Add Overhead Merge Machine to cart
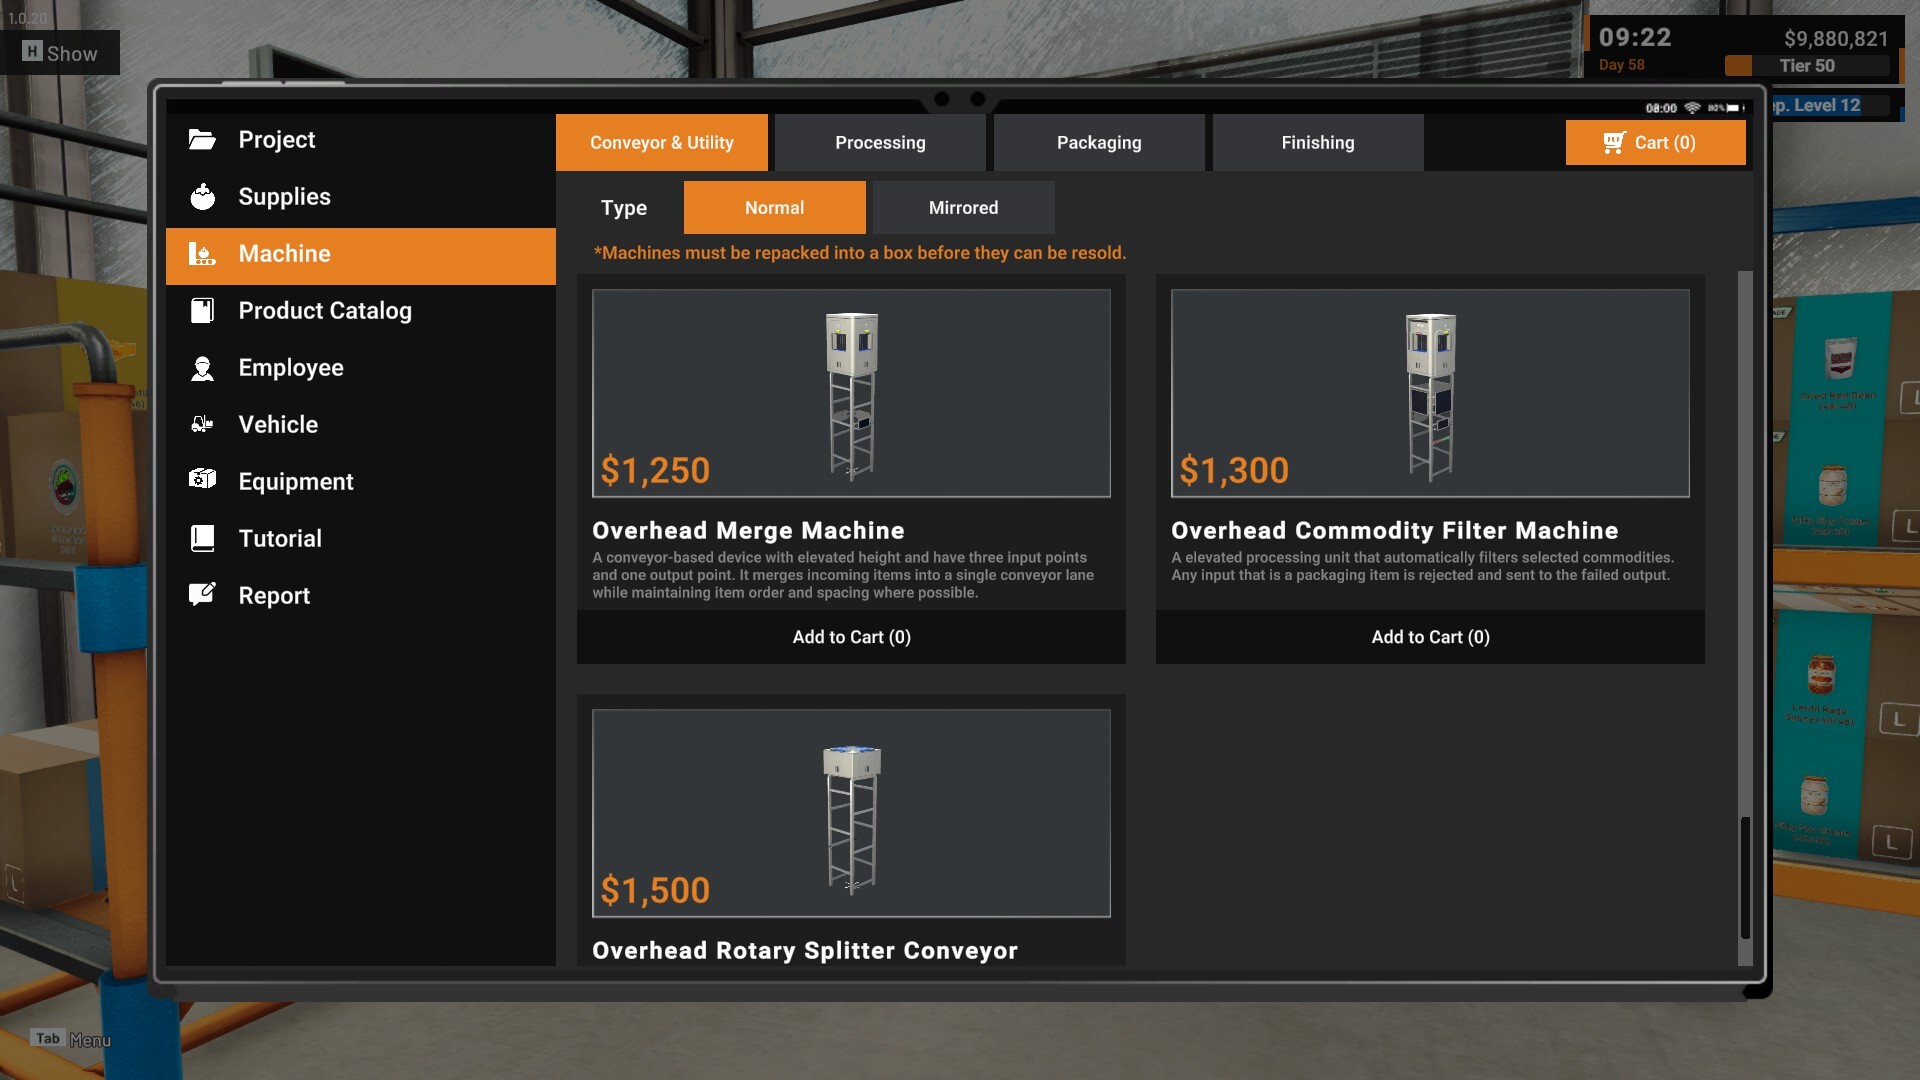Image resolution: width=1920 pixels, height=1080 pixels. coord(851,637)
